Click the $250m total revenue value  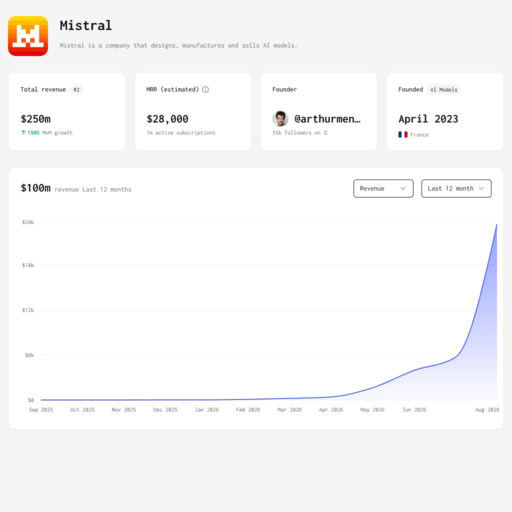click(x=36, y=119)
